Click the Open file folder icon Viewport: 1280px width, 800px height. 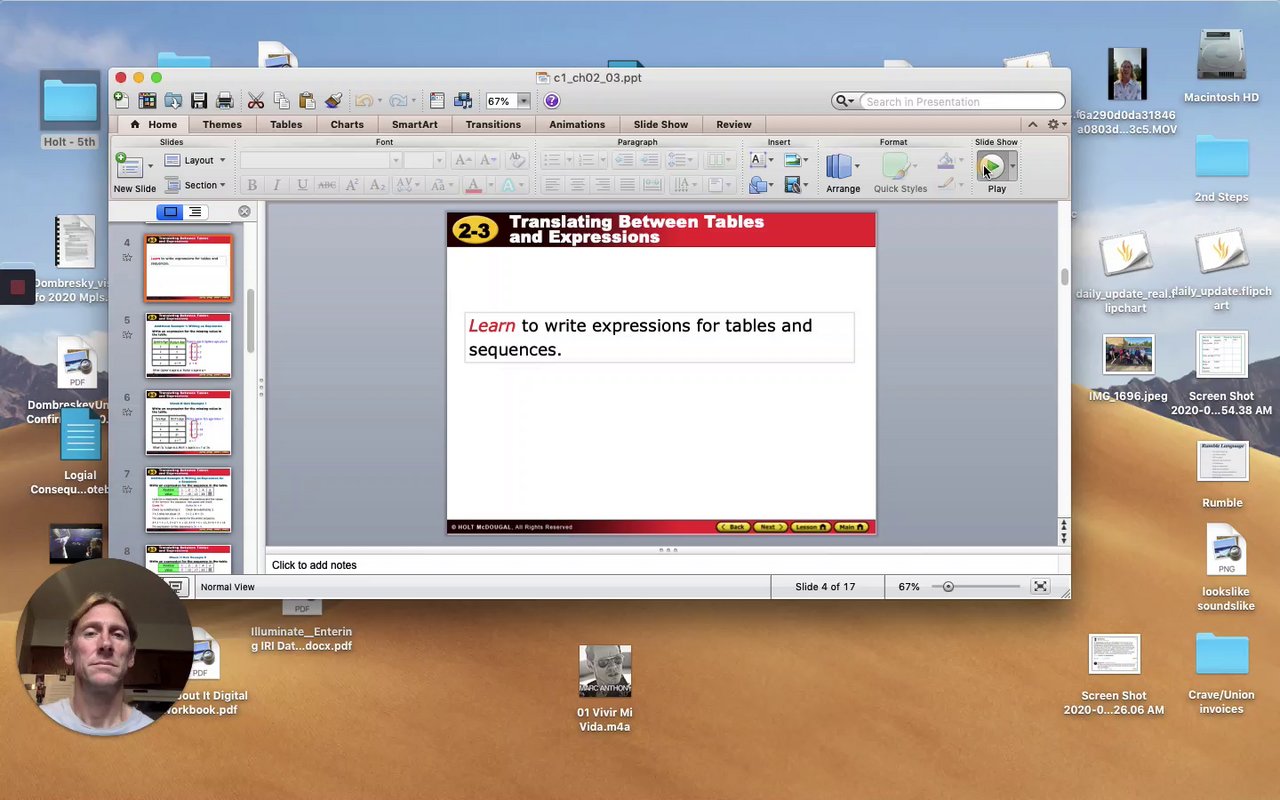tap(173, 101)
